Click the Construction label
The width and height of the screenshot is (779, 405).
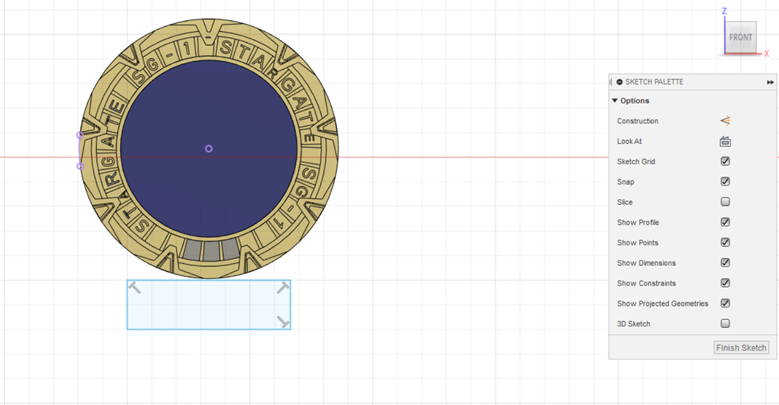click(x=637, y=121)
